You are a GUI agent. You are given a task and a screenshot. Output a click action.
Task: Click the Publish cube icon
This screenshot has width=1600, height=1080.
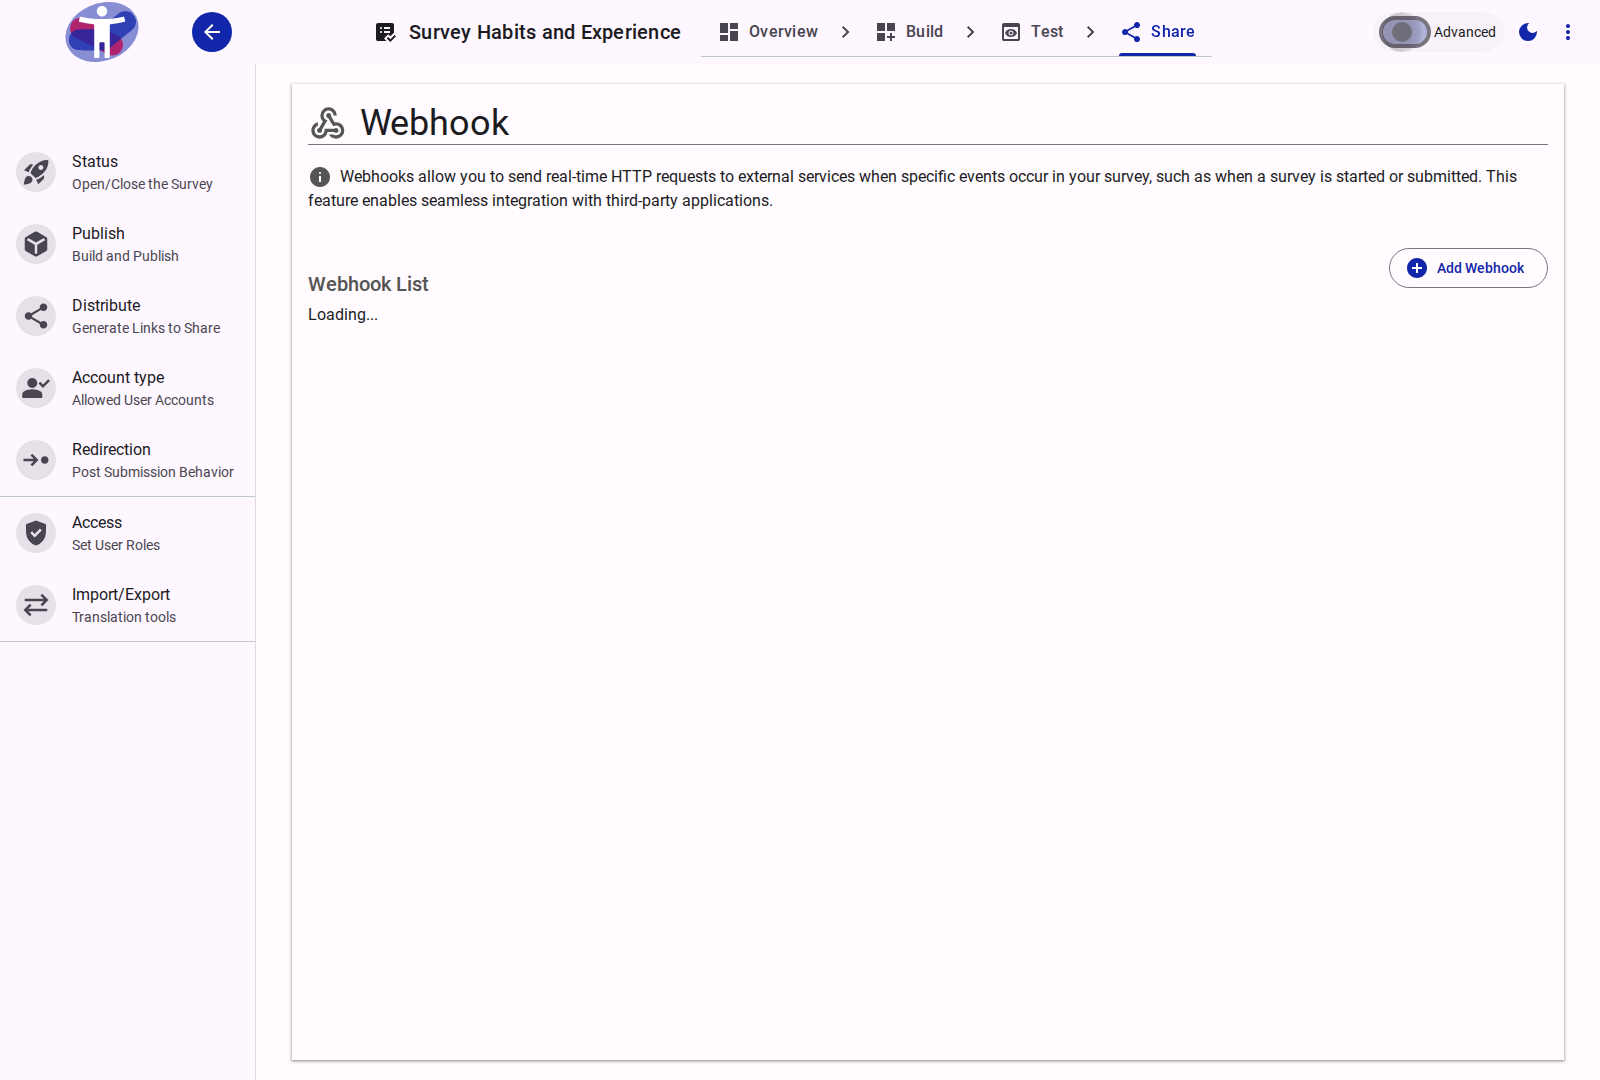(36, 244)
